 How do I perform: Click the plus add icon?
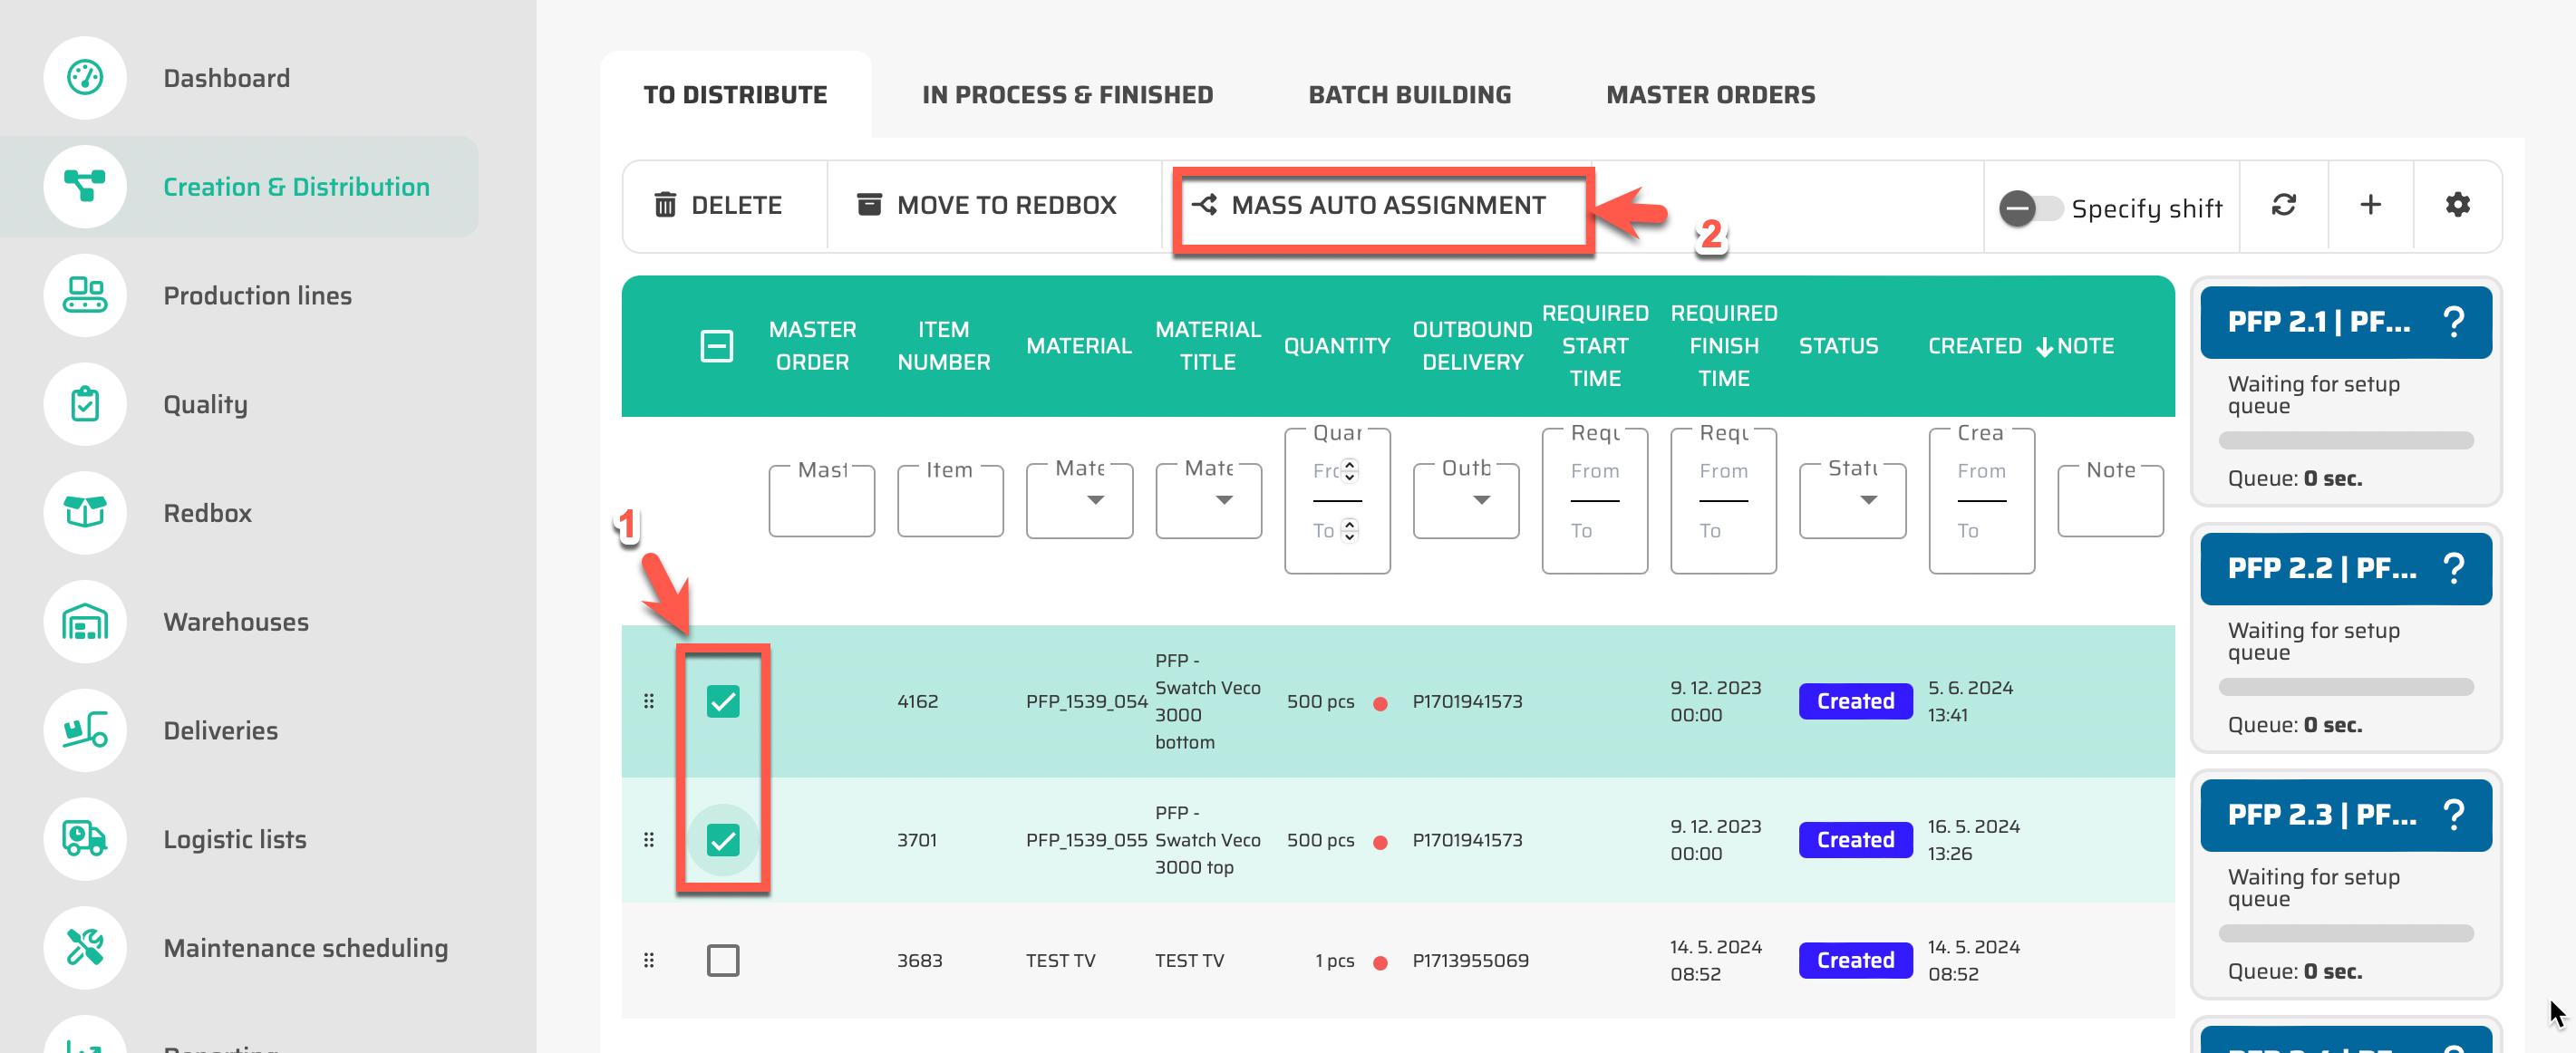pyautogui.click(x=2370, y=205)
